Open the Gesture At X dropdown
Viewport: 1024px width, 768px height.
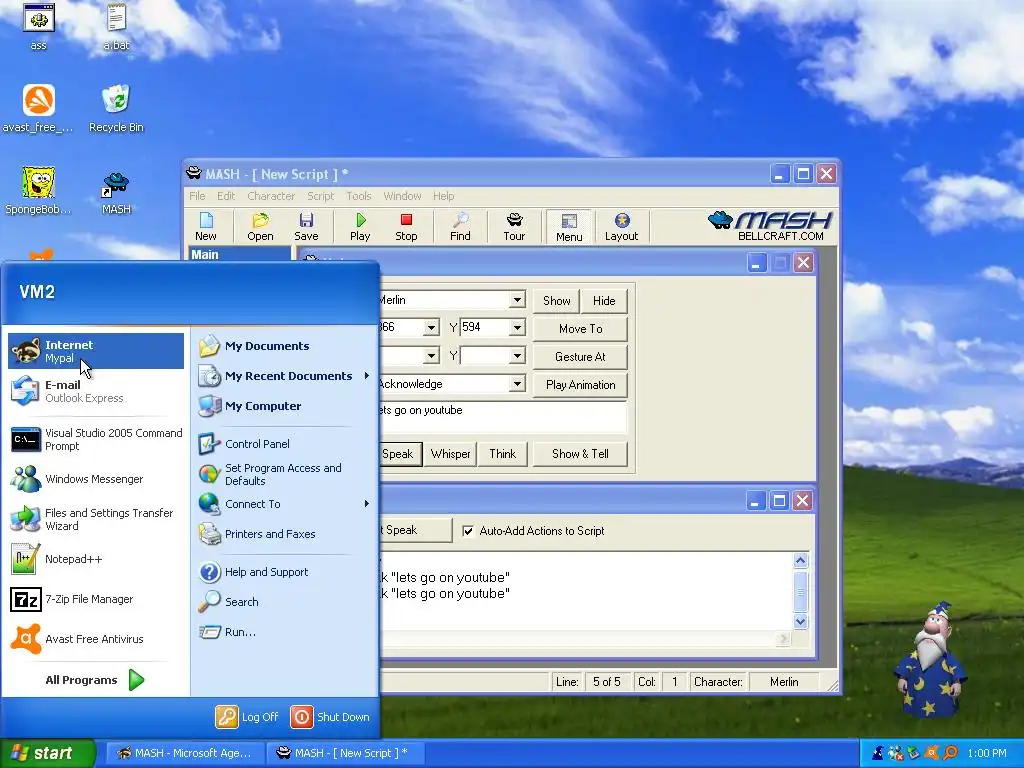430,356
